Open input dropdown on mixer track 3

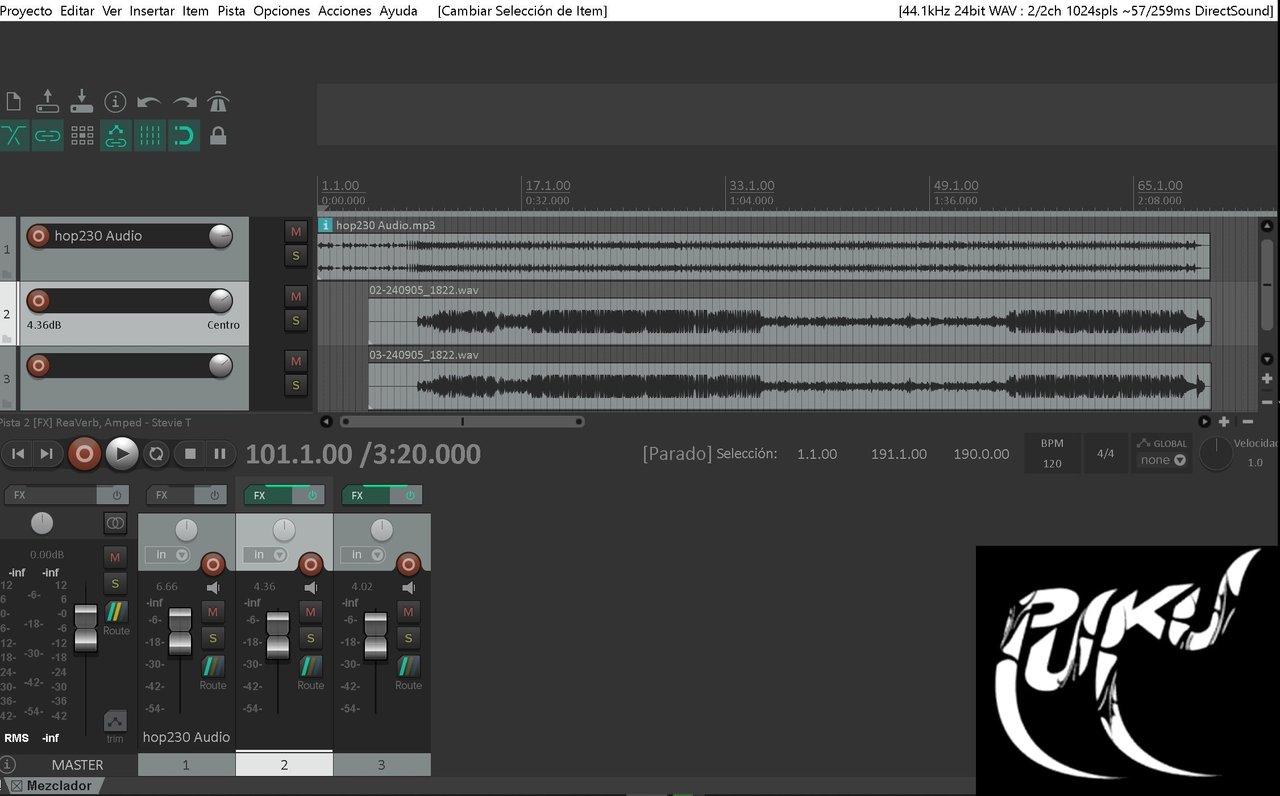tap(363, 554)
